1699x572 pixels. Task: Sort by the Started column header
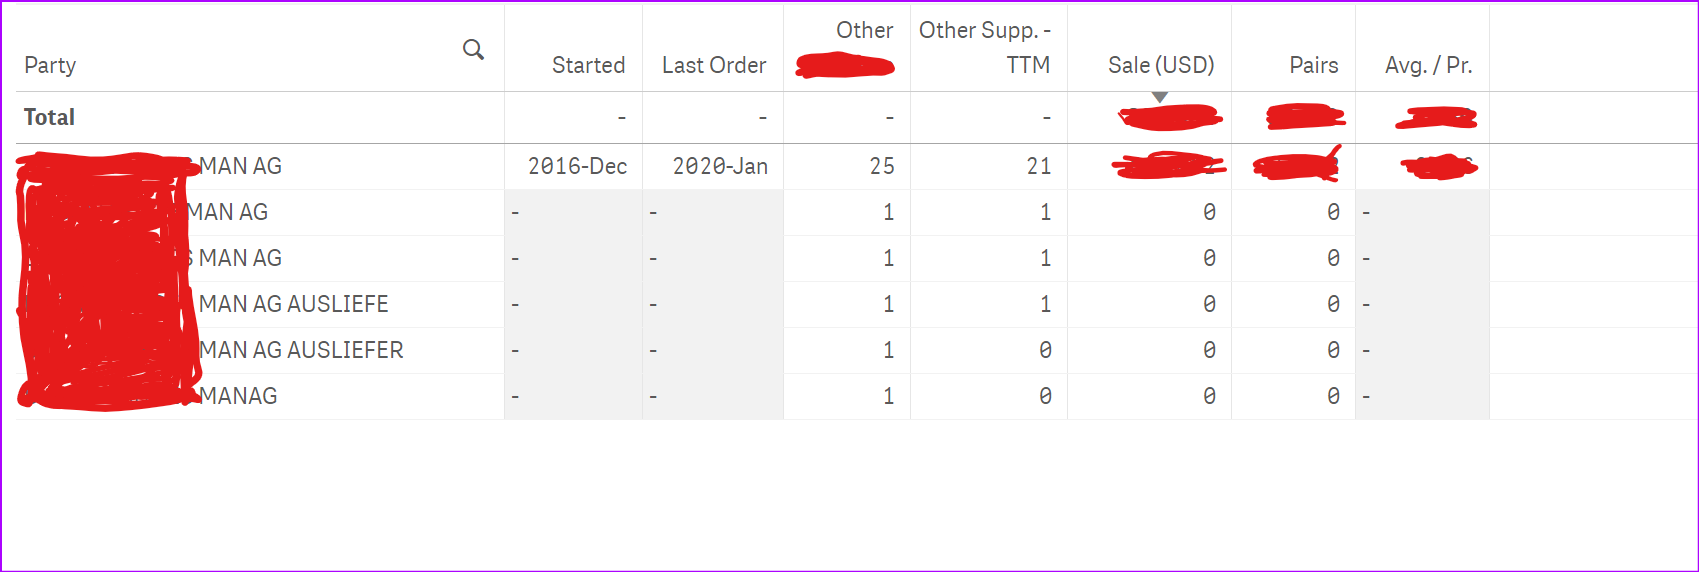tap(588, 65)
